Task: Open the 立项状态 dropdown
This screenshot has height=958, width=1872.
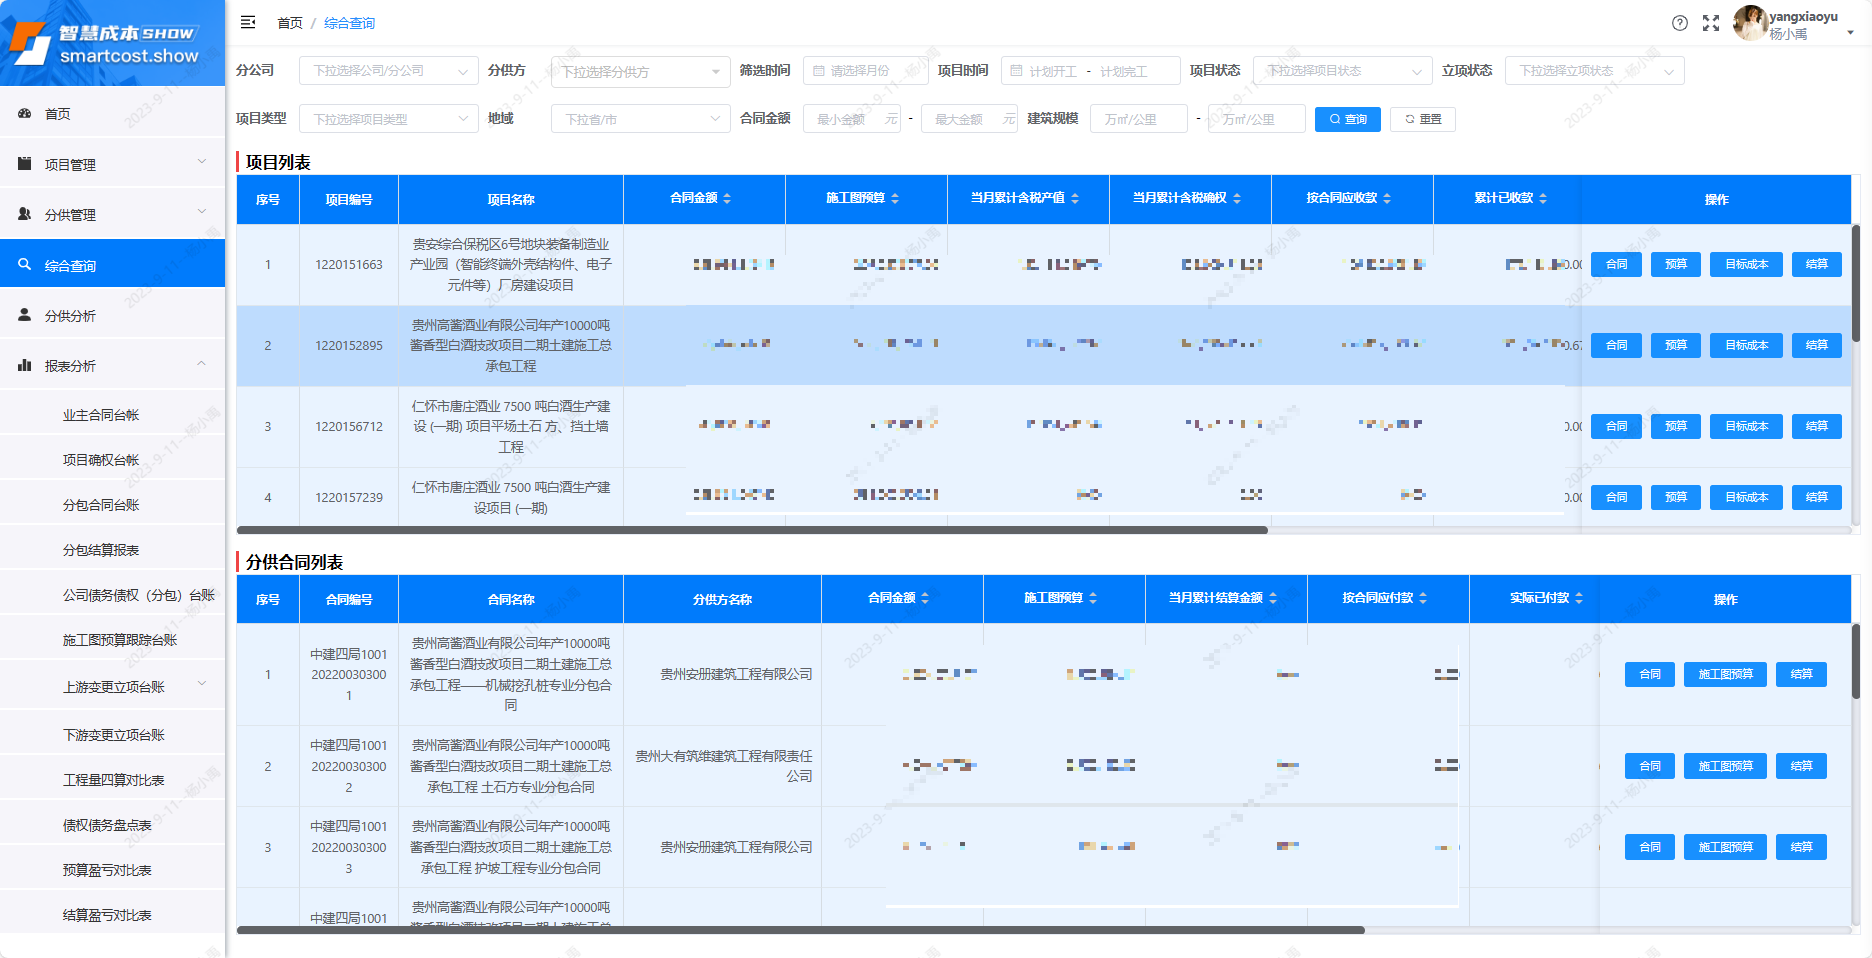Action: click(x=1594, y=70)
